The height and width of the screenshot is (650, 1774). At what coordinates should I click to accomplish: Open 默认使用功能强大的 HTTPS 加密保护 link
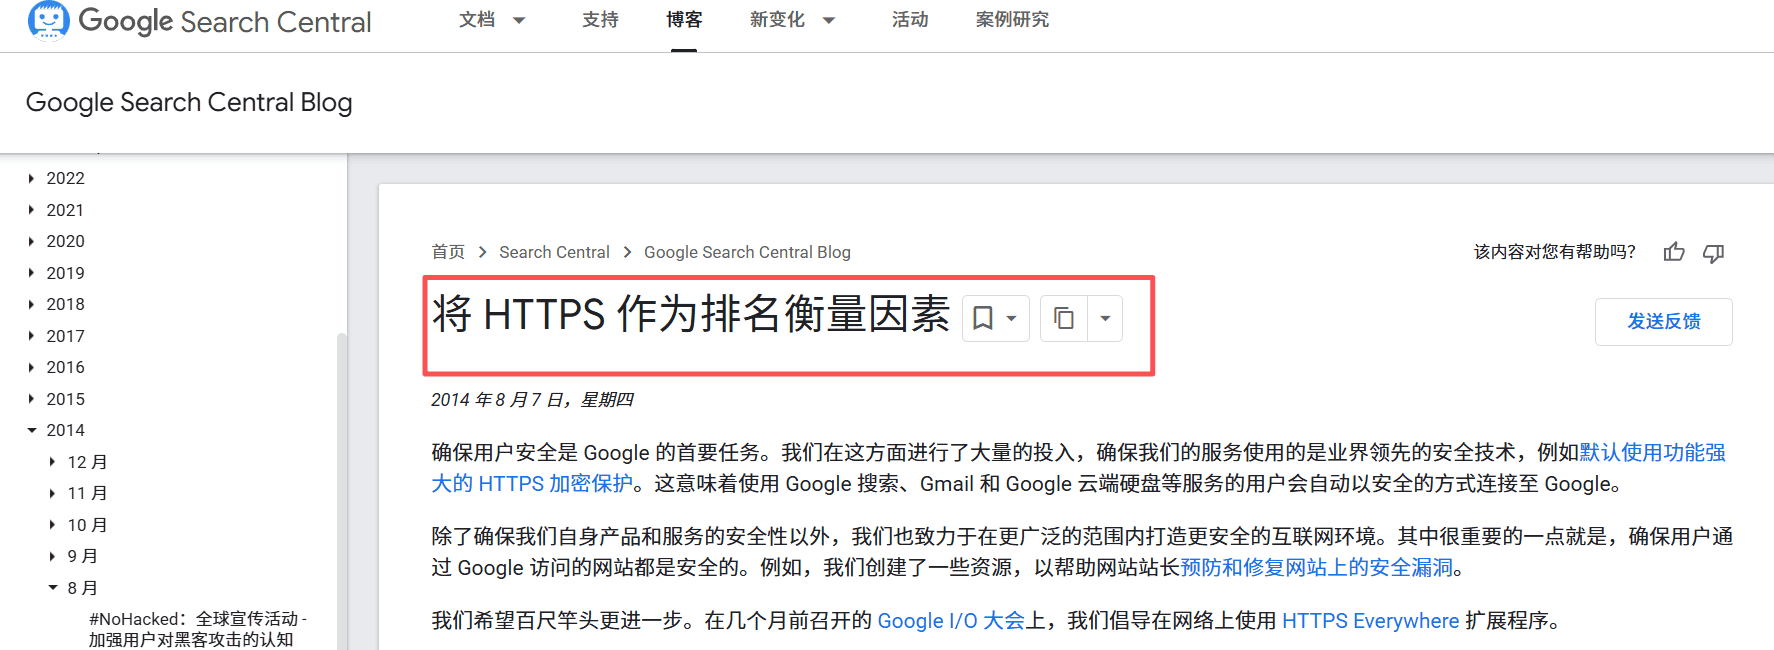[1653, 452]
